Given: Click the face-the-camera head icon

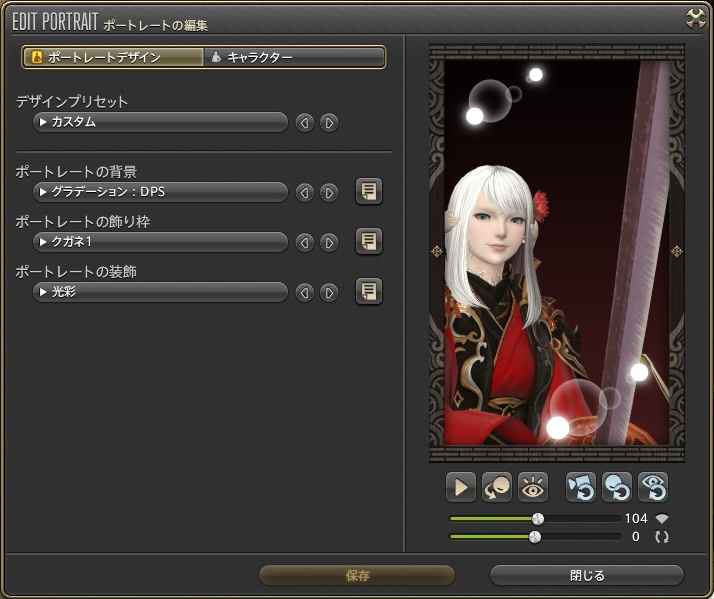Looking at the screenshot, I should pos(497,487).
